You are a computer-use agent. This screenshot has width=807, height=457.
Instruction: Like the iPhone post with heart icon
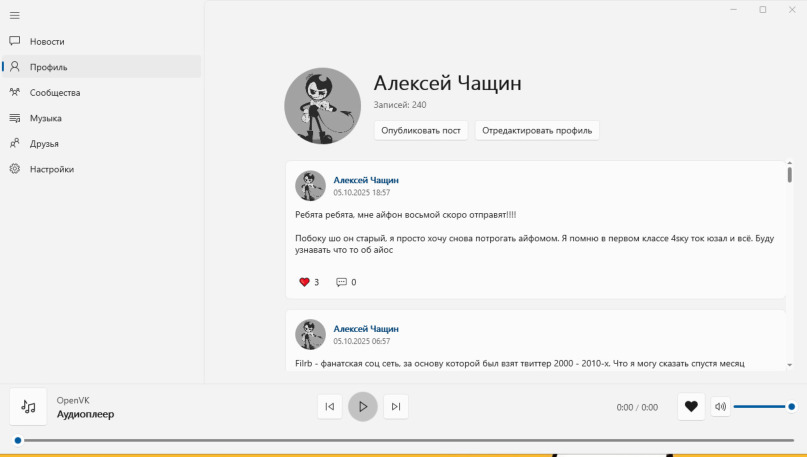click(x=304, y=282)
